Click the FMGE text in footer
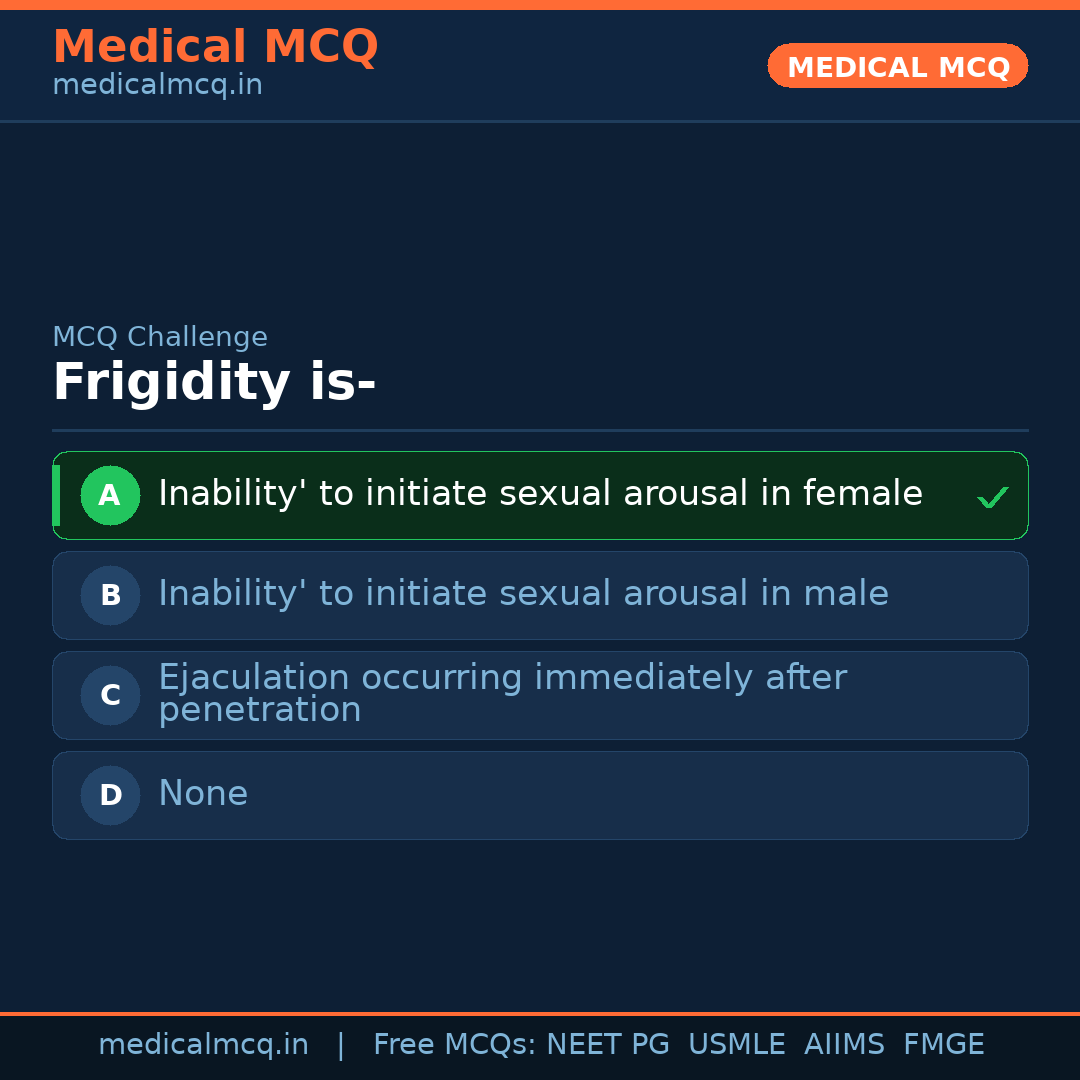This screenshot has height=1080, width=1080. click(943, 1045)
